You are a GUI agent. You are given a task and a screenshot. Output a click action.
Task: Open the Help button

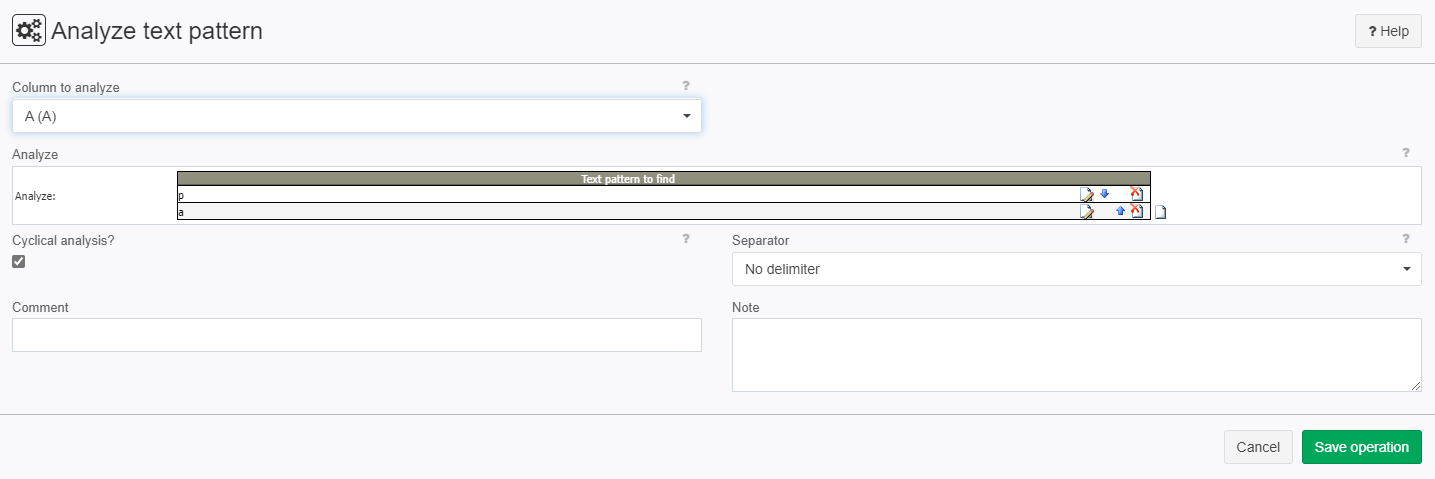tap(1388, 31)
